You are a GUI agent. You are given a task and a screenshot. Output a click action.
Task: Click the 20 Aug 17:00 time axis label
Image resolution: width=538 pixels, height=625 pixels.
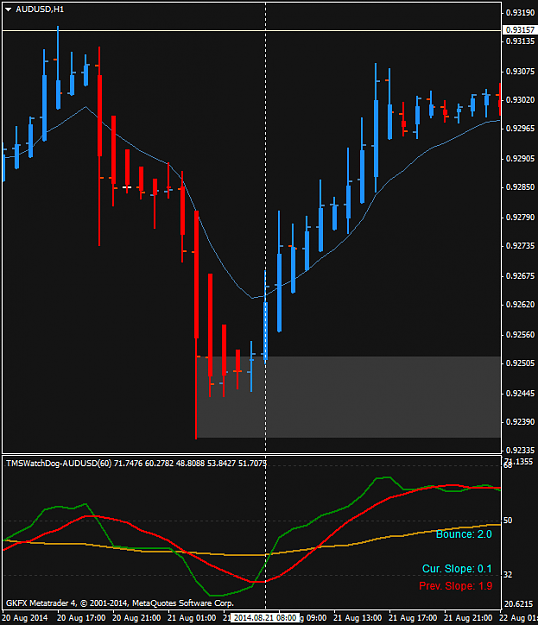[81, 618]
